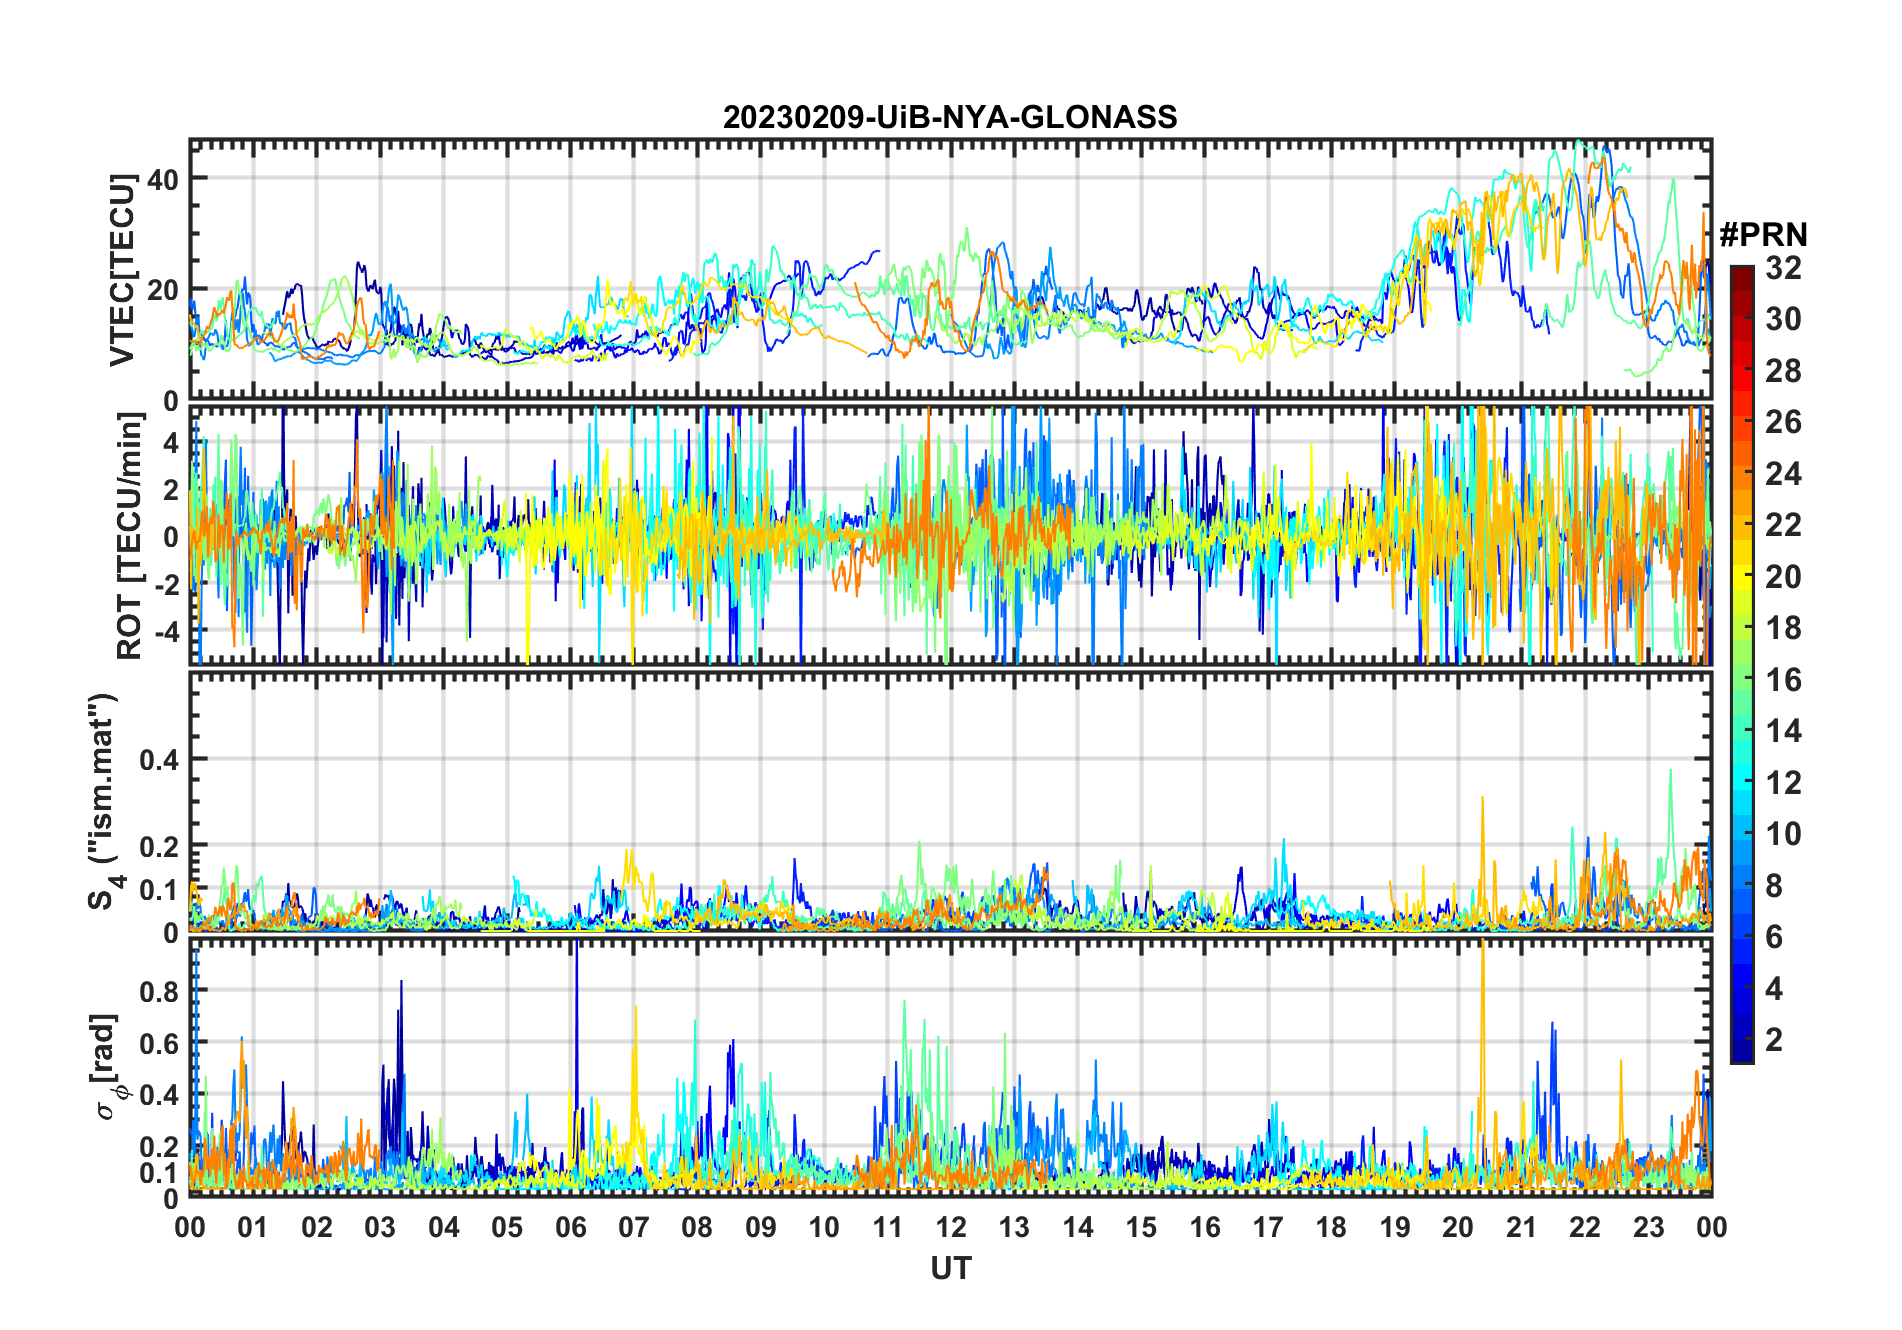
Task: Select the "19" hour label on the UT axis
Action: tap(1395, 1227)
